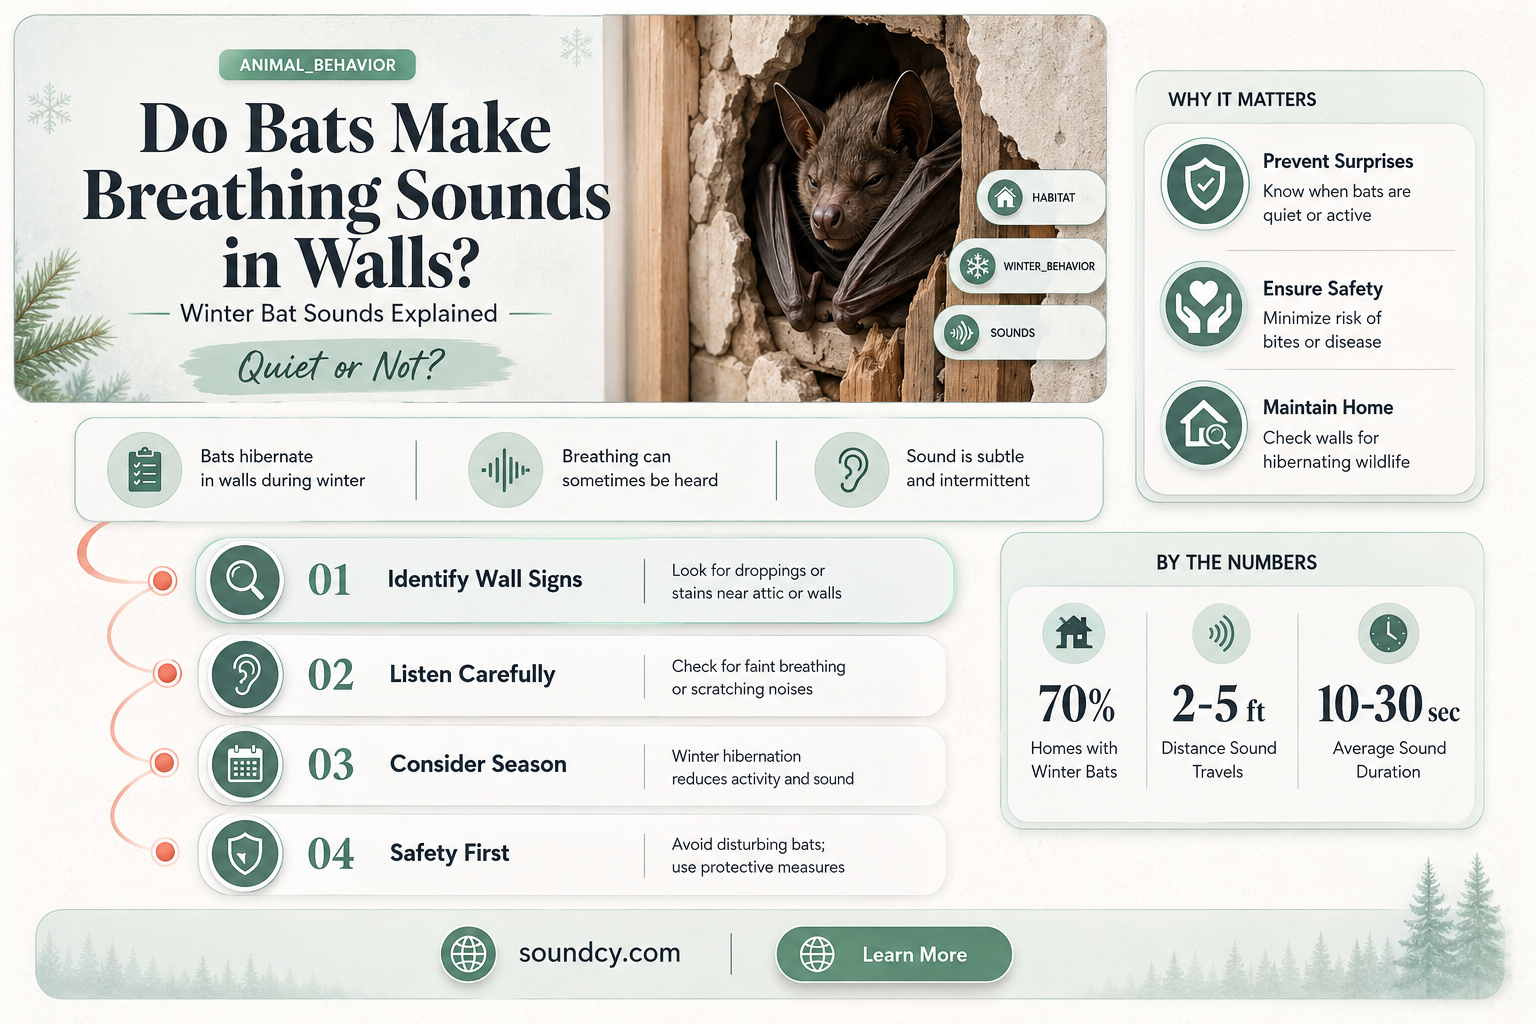The image size is (1536, 1024).
Task: Select the WINTER_BEHAVIOR snowflake icon
Action: click(x=977, y=266)
